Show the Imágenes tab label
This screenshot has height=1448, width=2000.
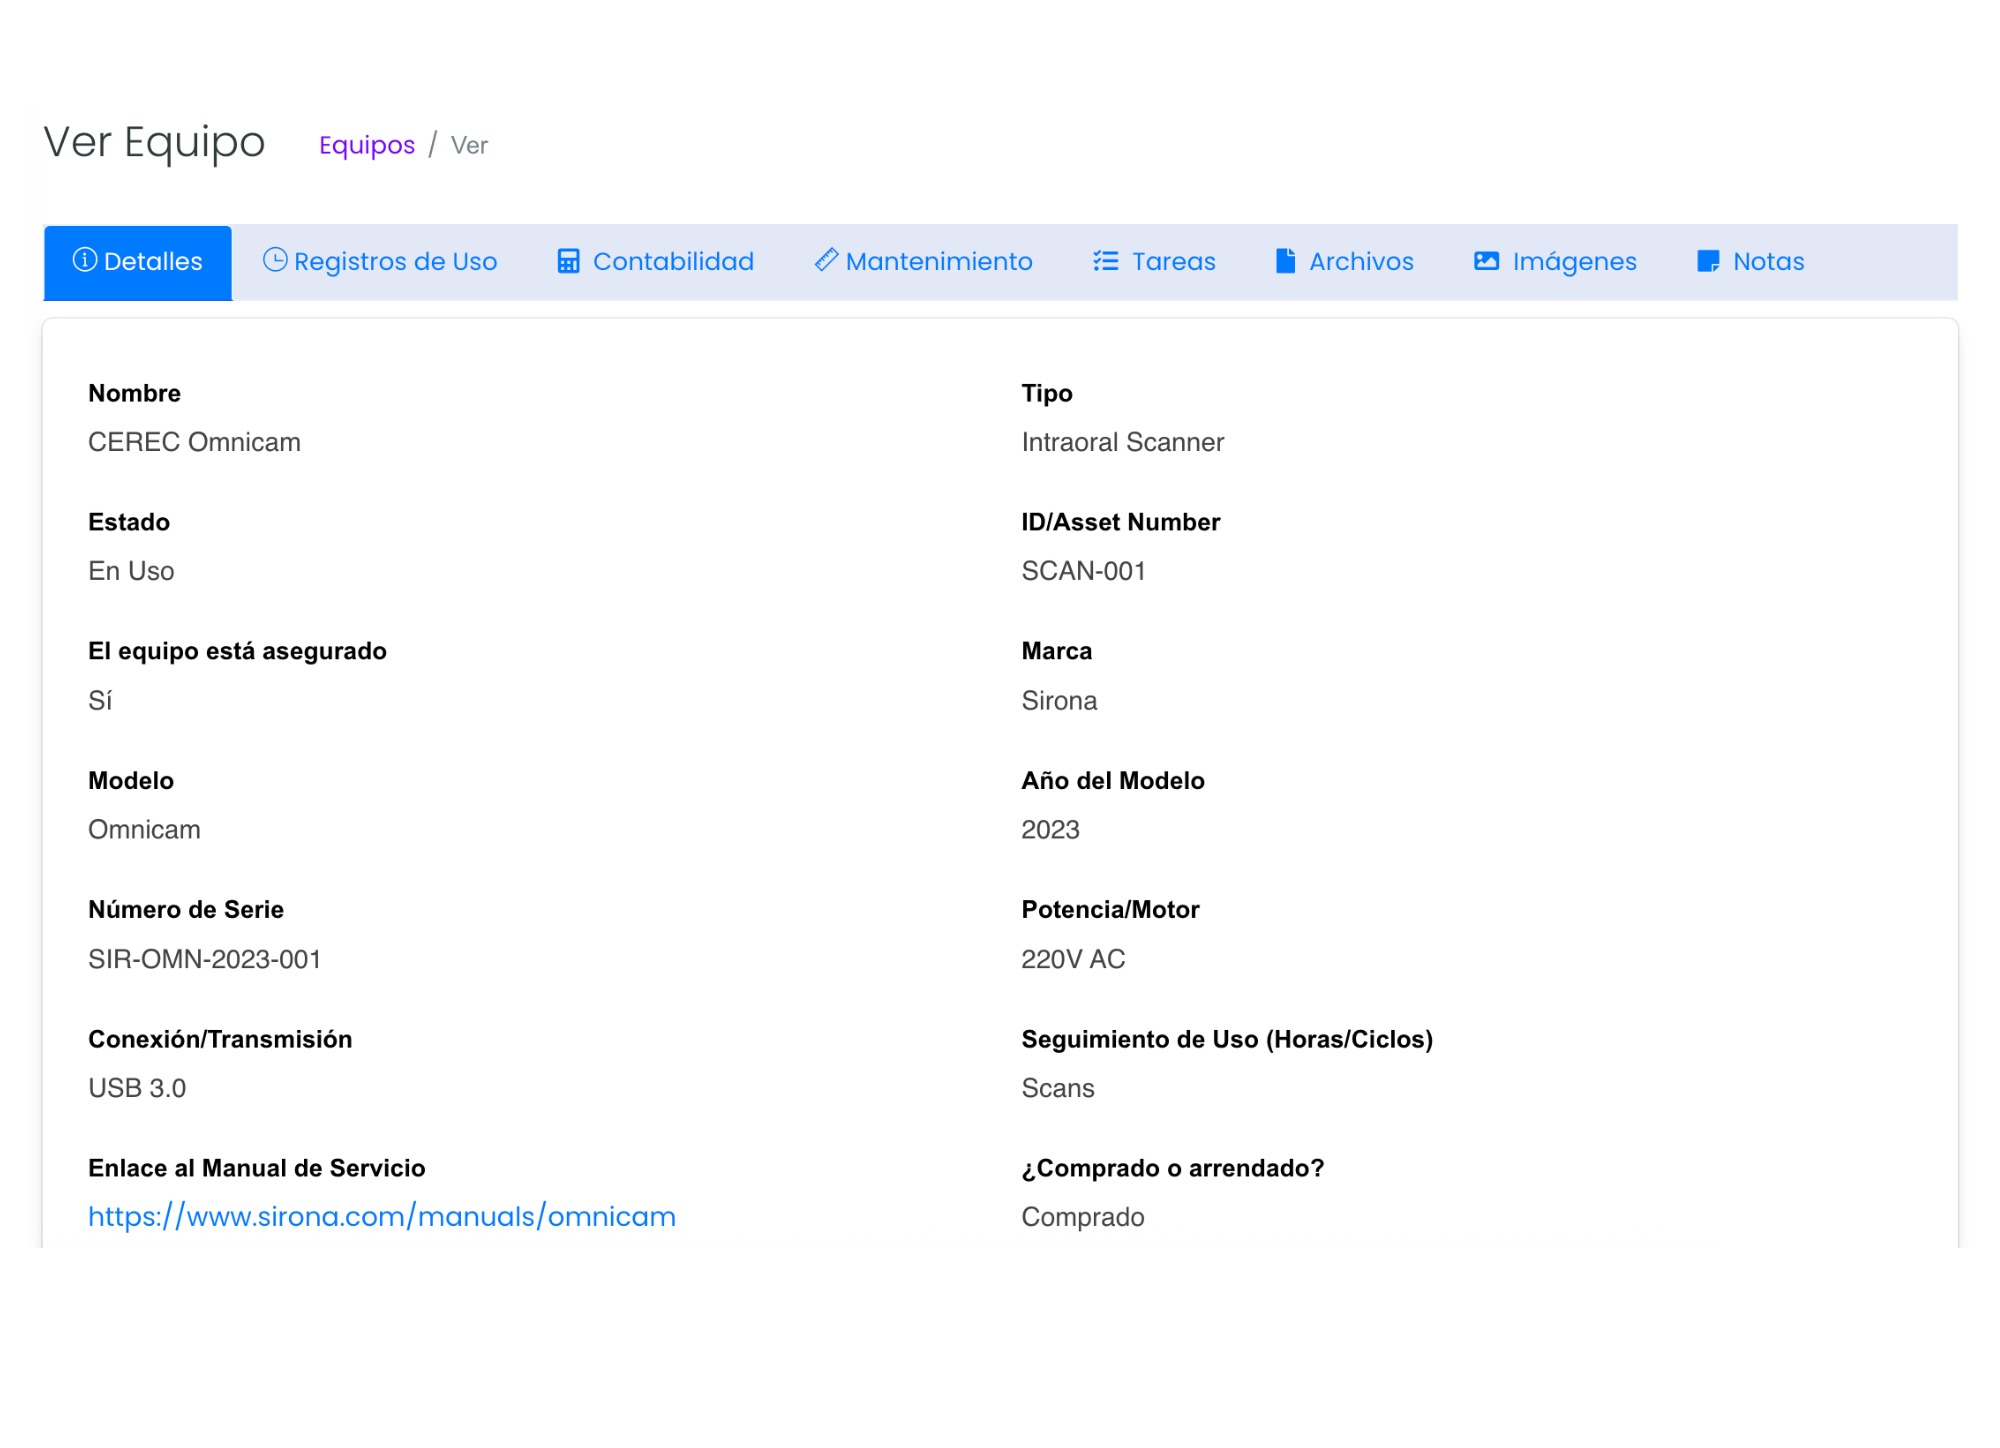[1574, 262]
